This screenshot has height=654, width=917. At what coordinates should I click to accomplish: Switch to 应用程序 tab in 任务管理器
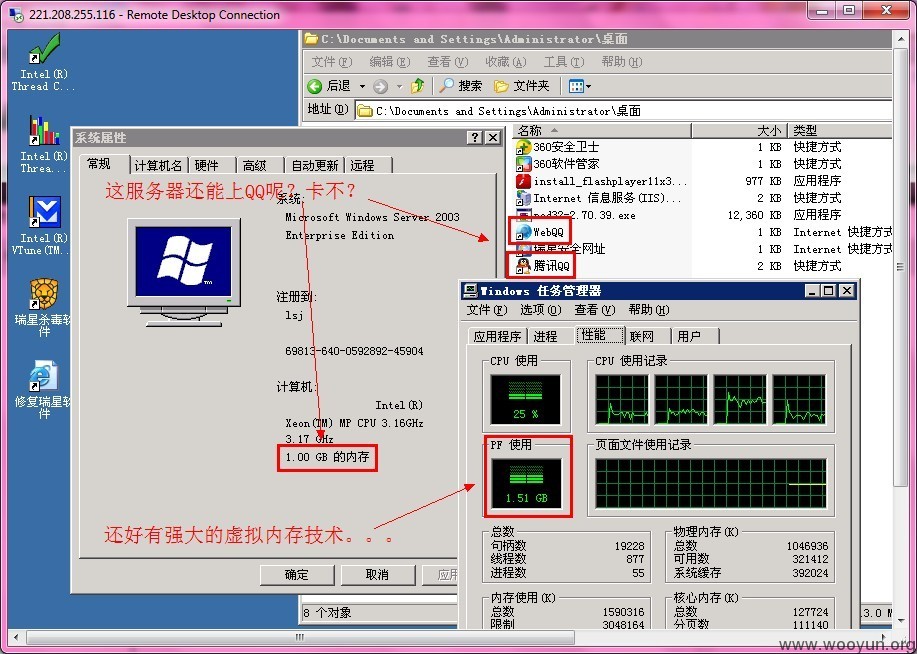point(498,336)
